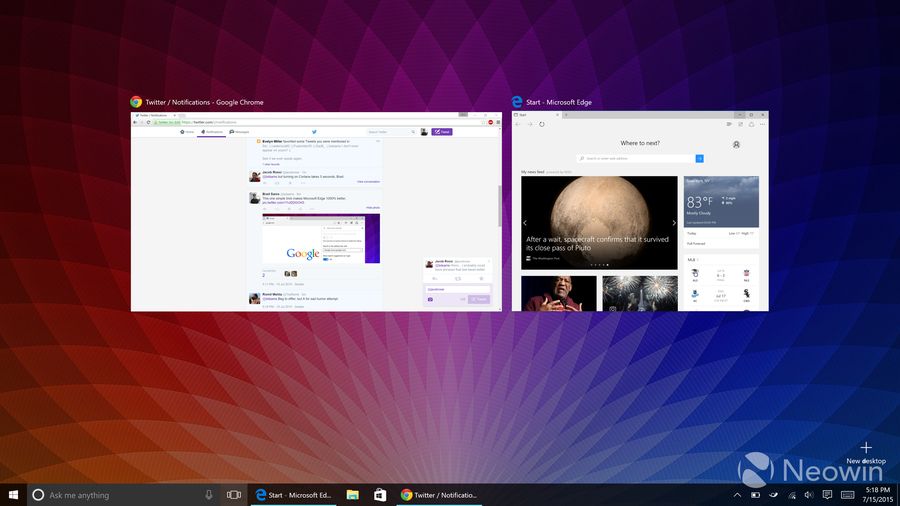
Task: Open the OneDrive tray icon
Action: pyautogui.click(x=773, y=495)
